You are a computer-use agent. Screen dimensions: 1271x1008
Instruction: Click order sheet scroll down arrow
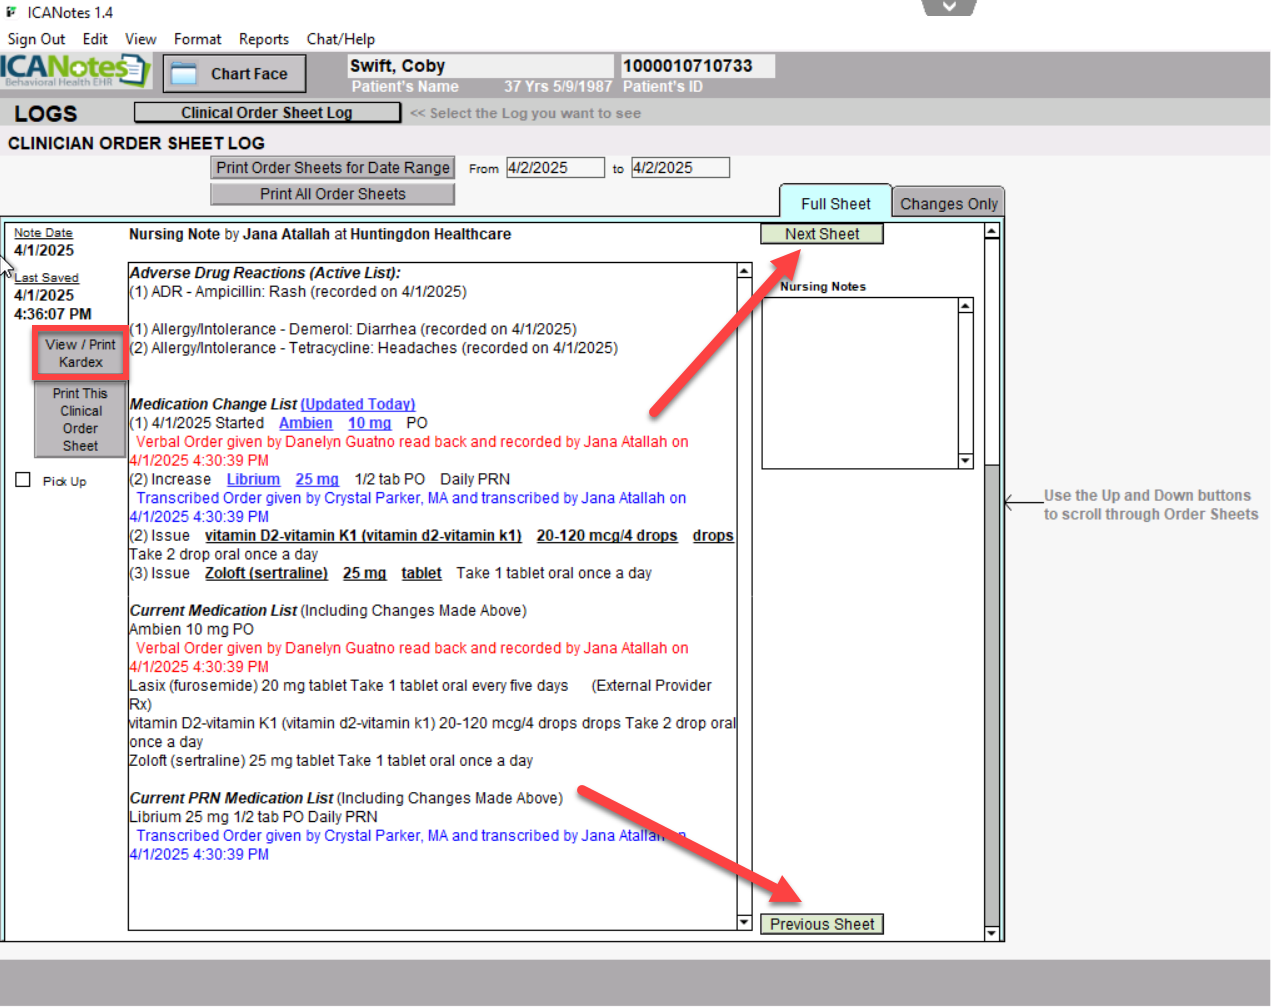pyautogui.click(x=992, y=933)
